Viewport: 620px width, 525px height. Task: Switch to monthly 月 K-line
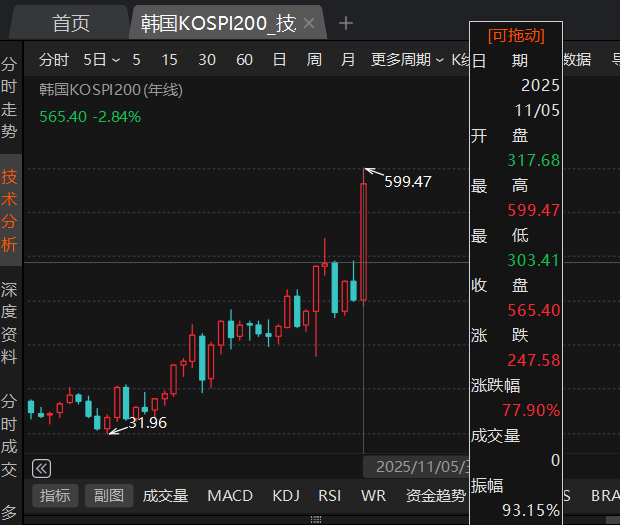[x=348, y=60]
